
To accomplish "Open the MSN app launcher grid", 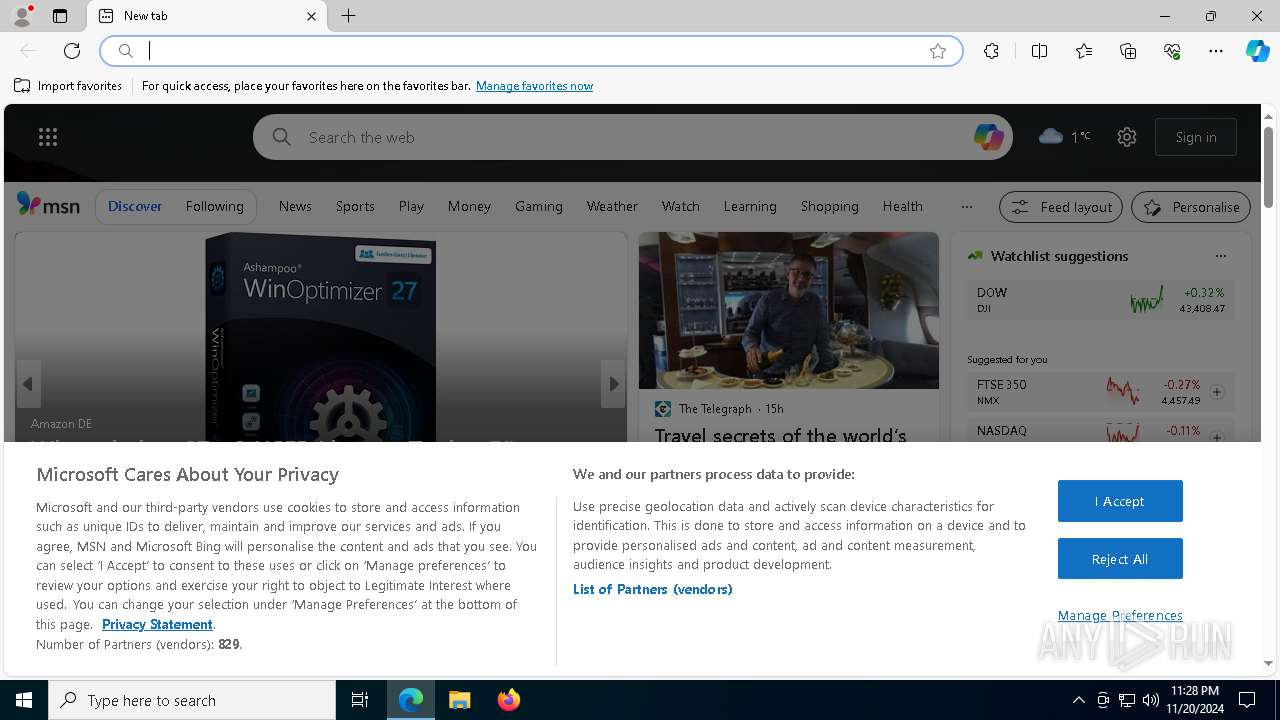I will [x=48, y=137].
